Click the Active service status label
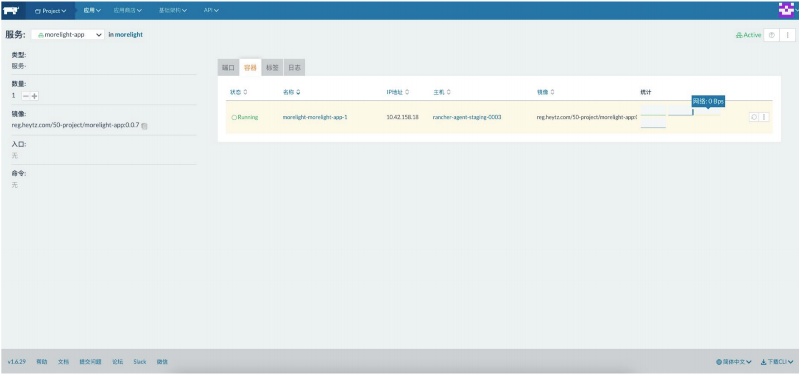801x375 pixels. (x=748, y=35)
